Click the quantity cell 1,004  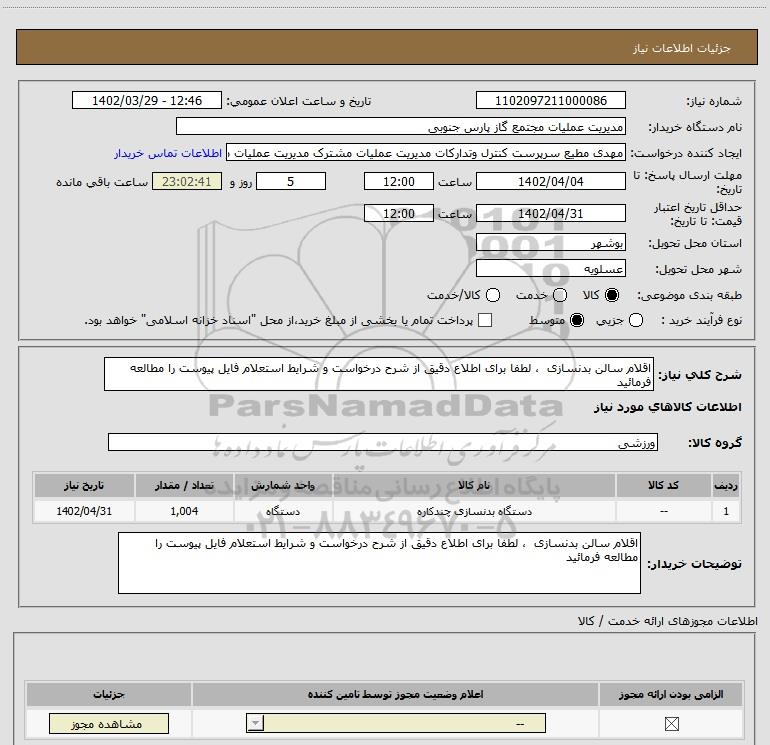coord(184,511)
